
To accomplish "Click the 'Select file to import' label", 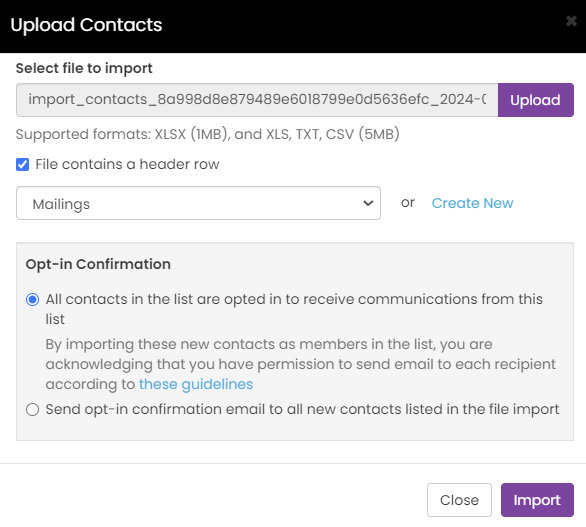I will 84,68.
